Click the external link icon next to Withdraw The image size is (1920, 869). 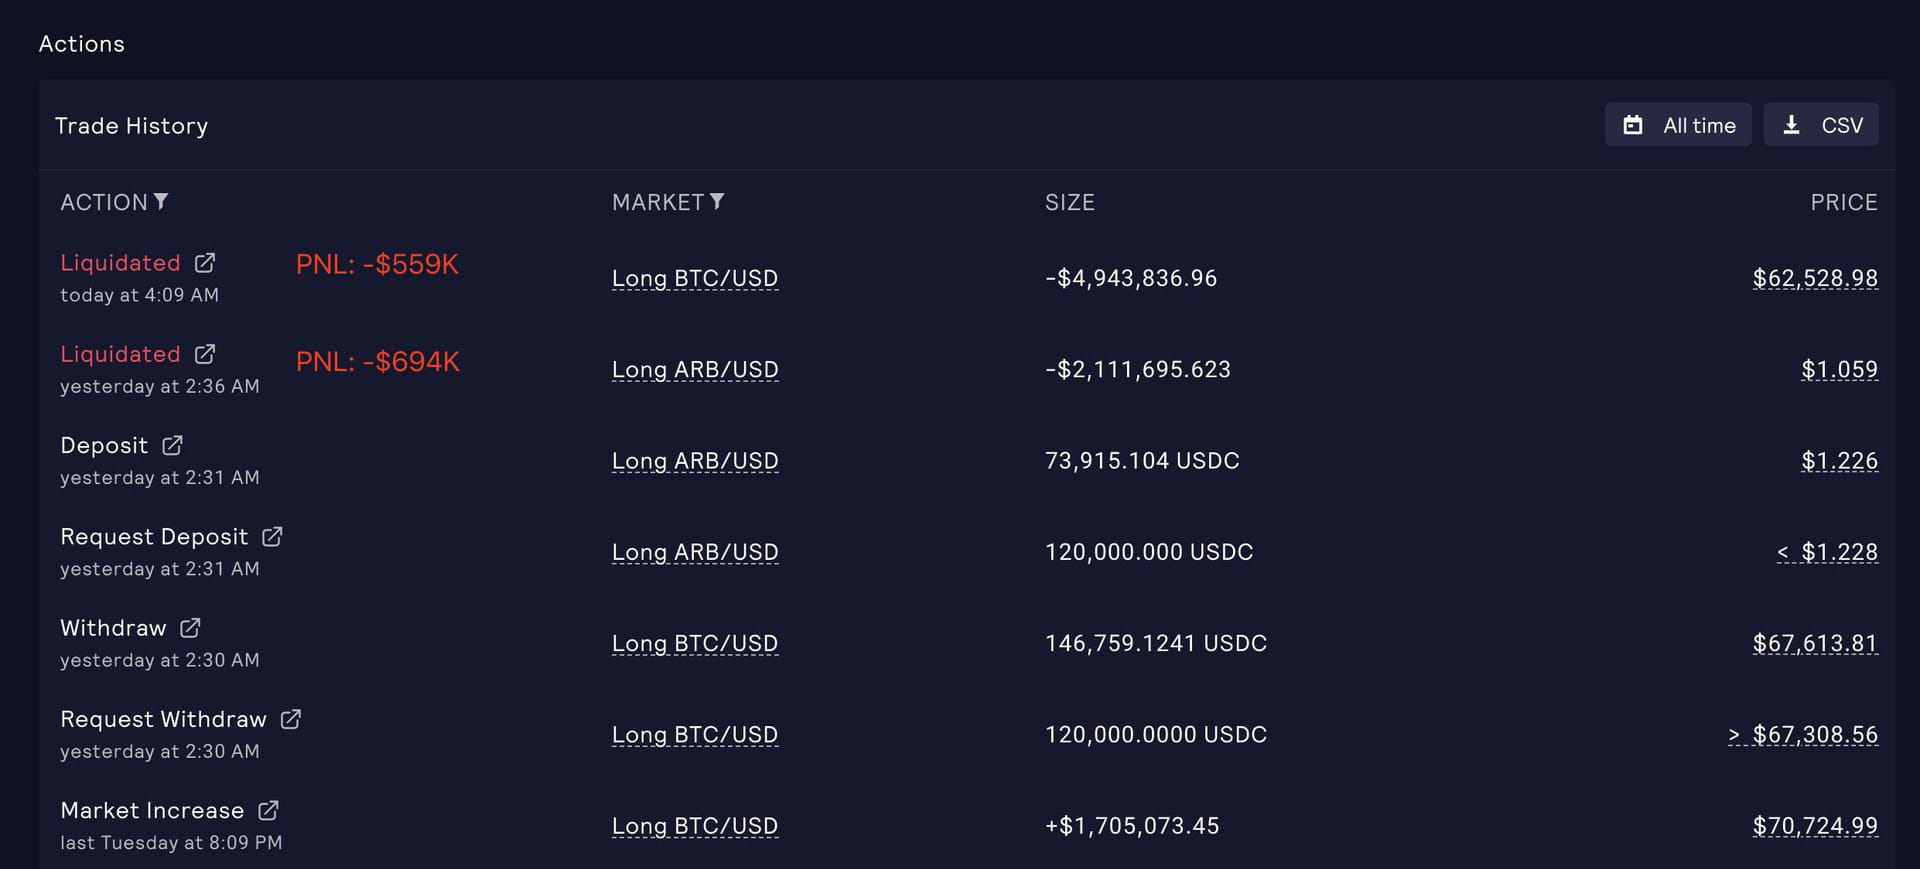pos(190,627)
